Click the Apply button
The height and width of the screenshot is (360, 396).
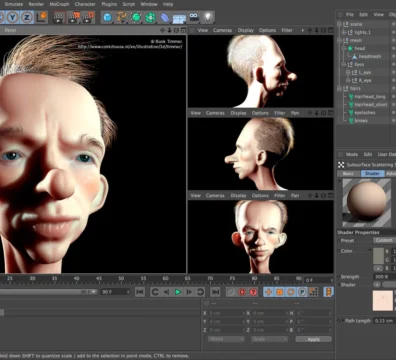[x=313, y=339]
